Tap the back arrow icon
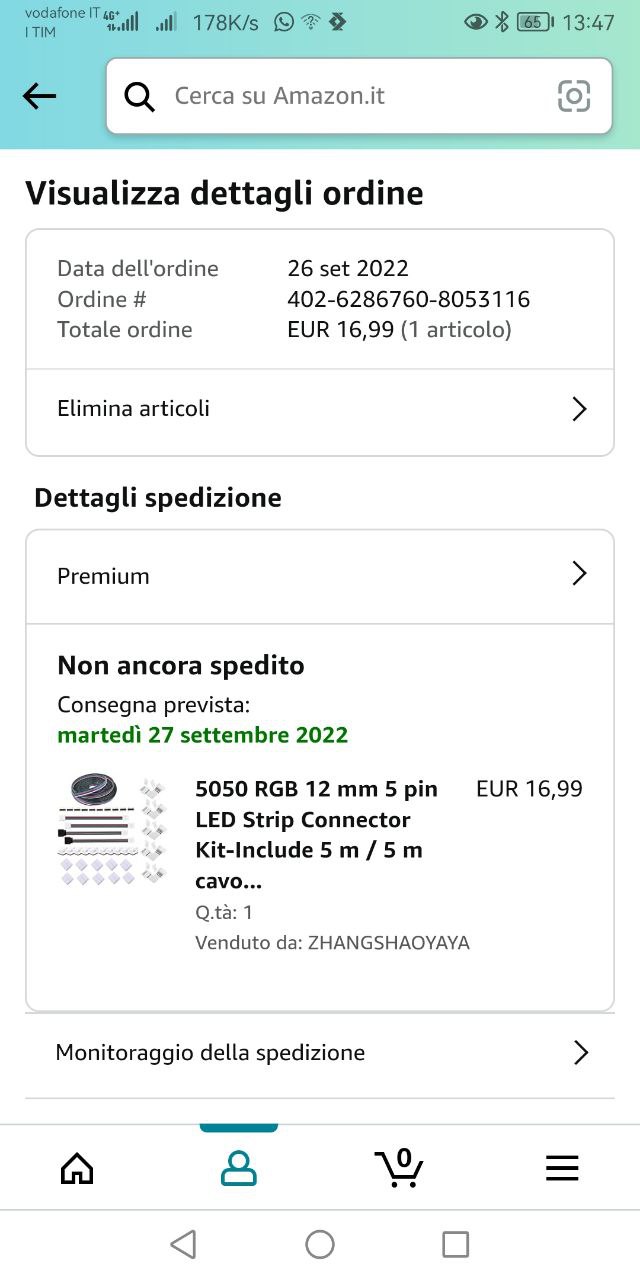The width and height of the screenshot is (640, 1280). tap(40, 96)
